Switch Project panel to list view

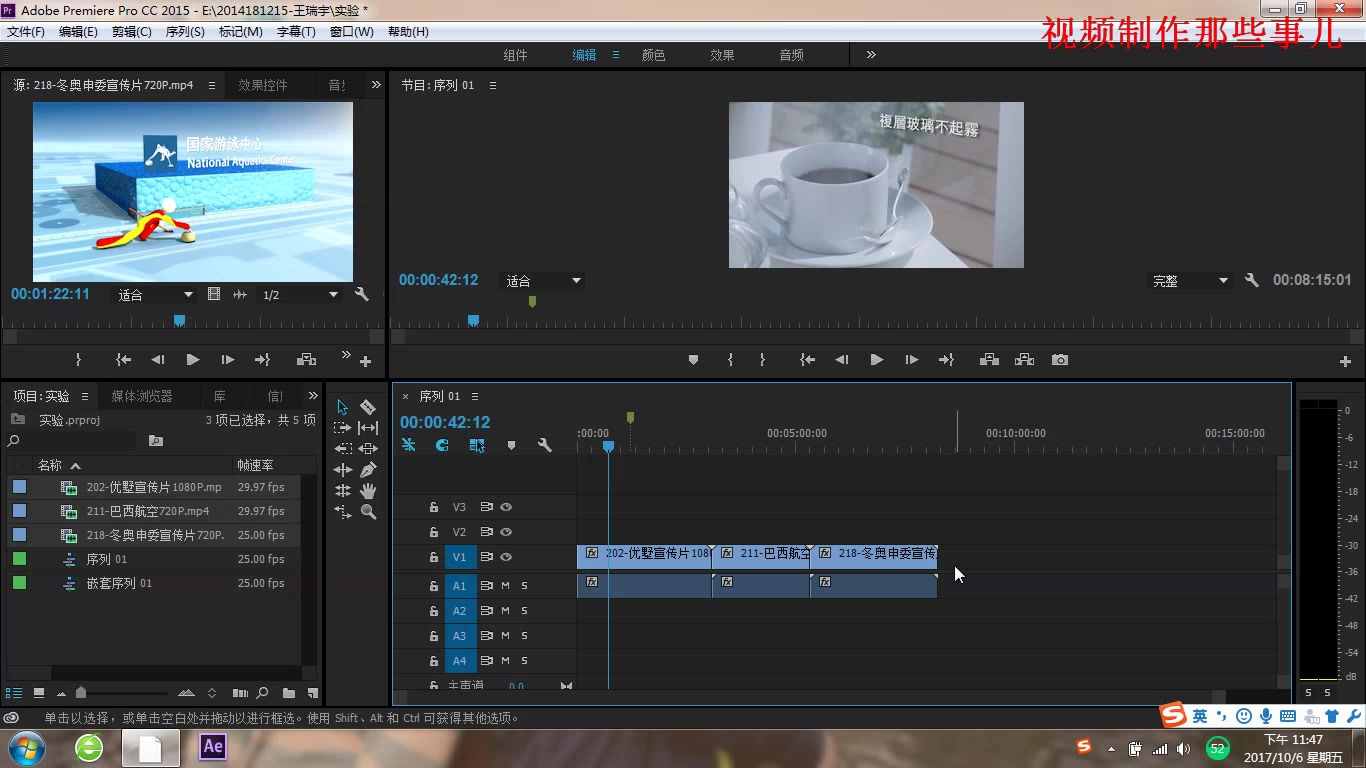click(14, 693)
